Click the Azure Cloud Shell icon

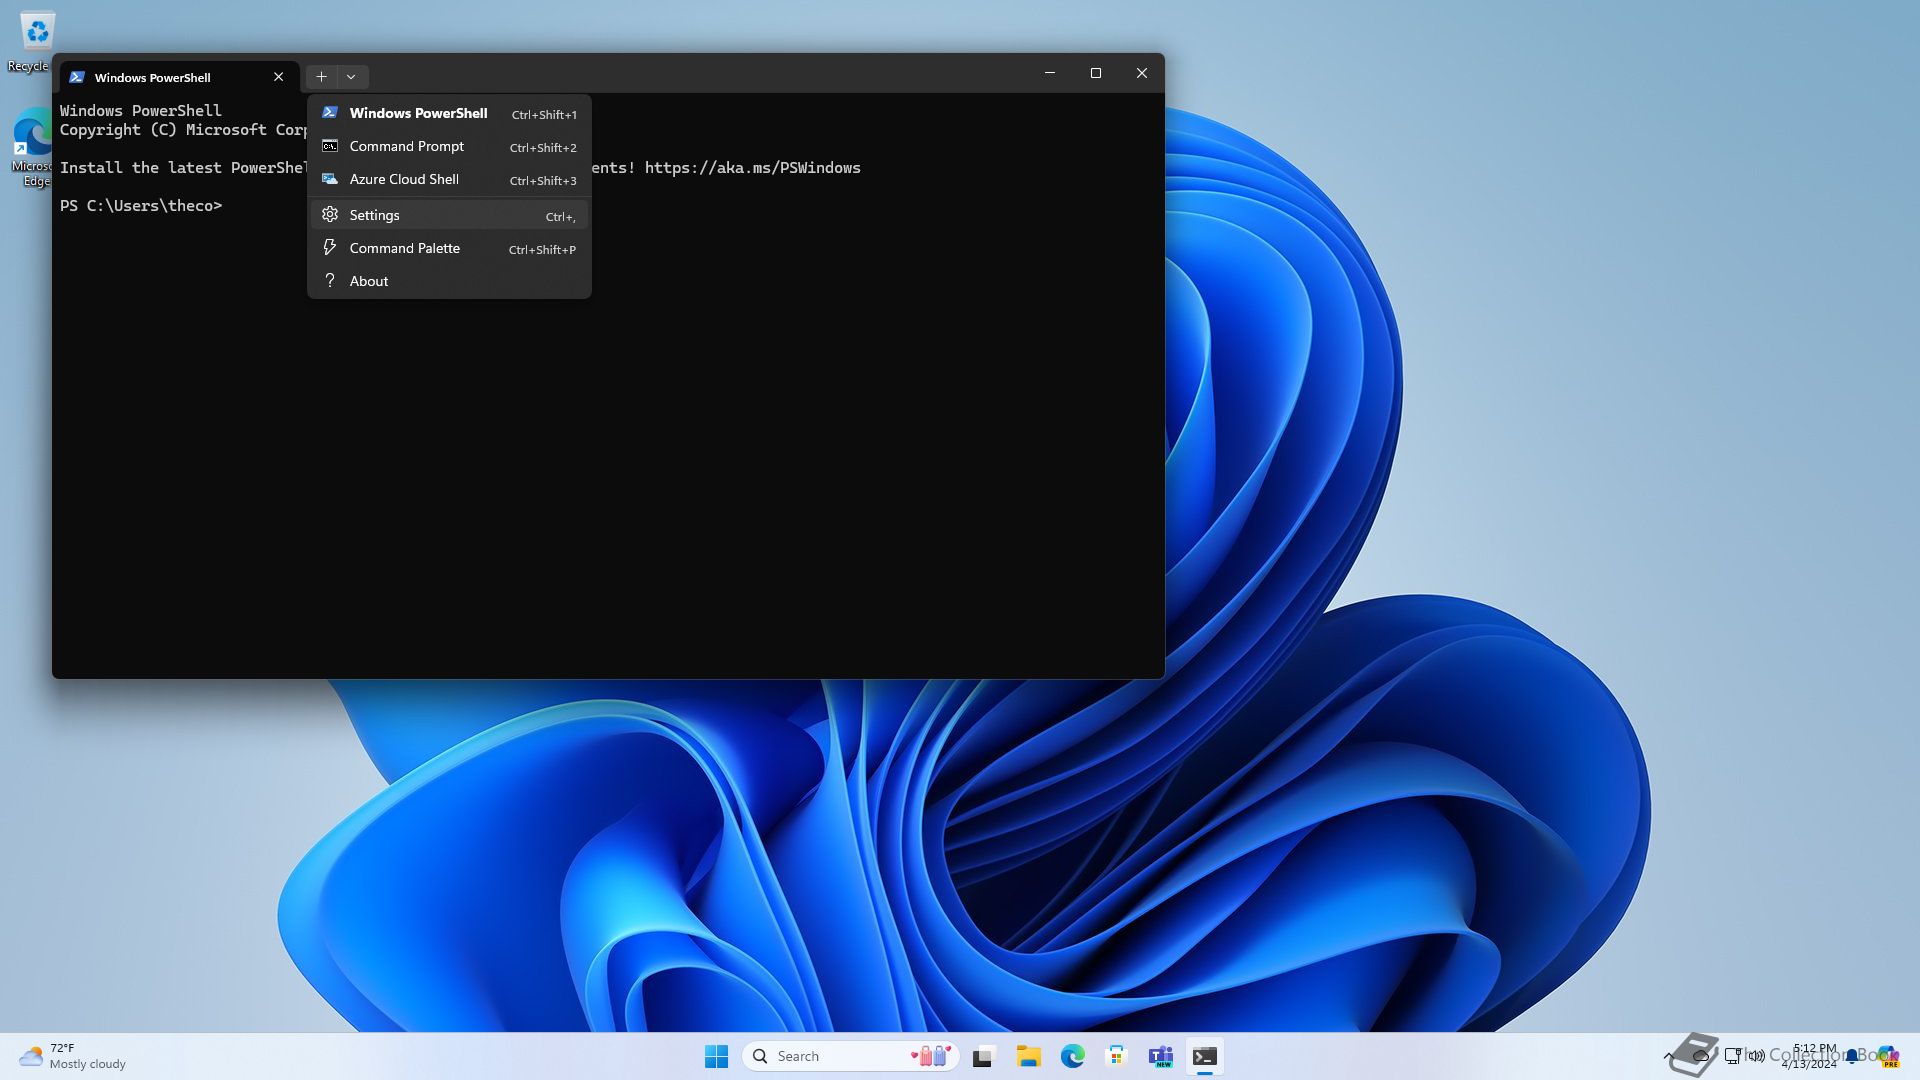point(329,179)
